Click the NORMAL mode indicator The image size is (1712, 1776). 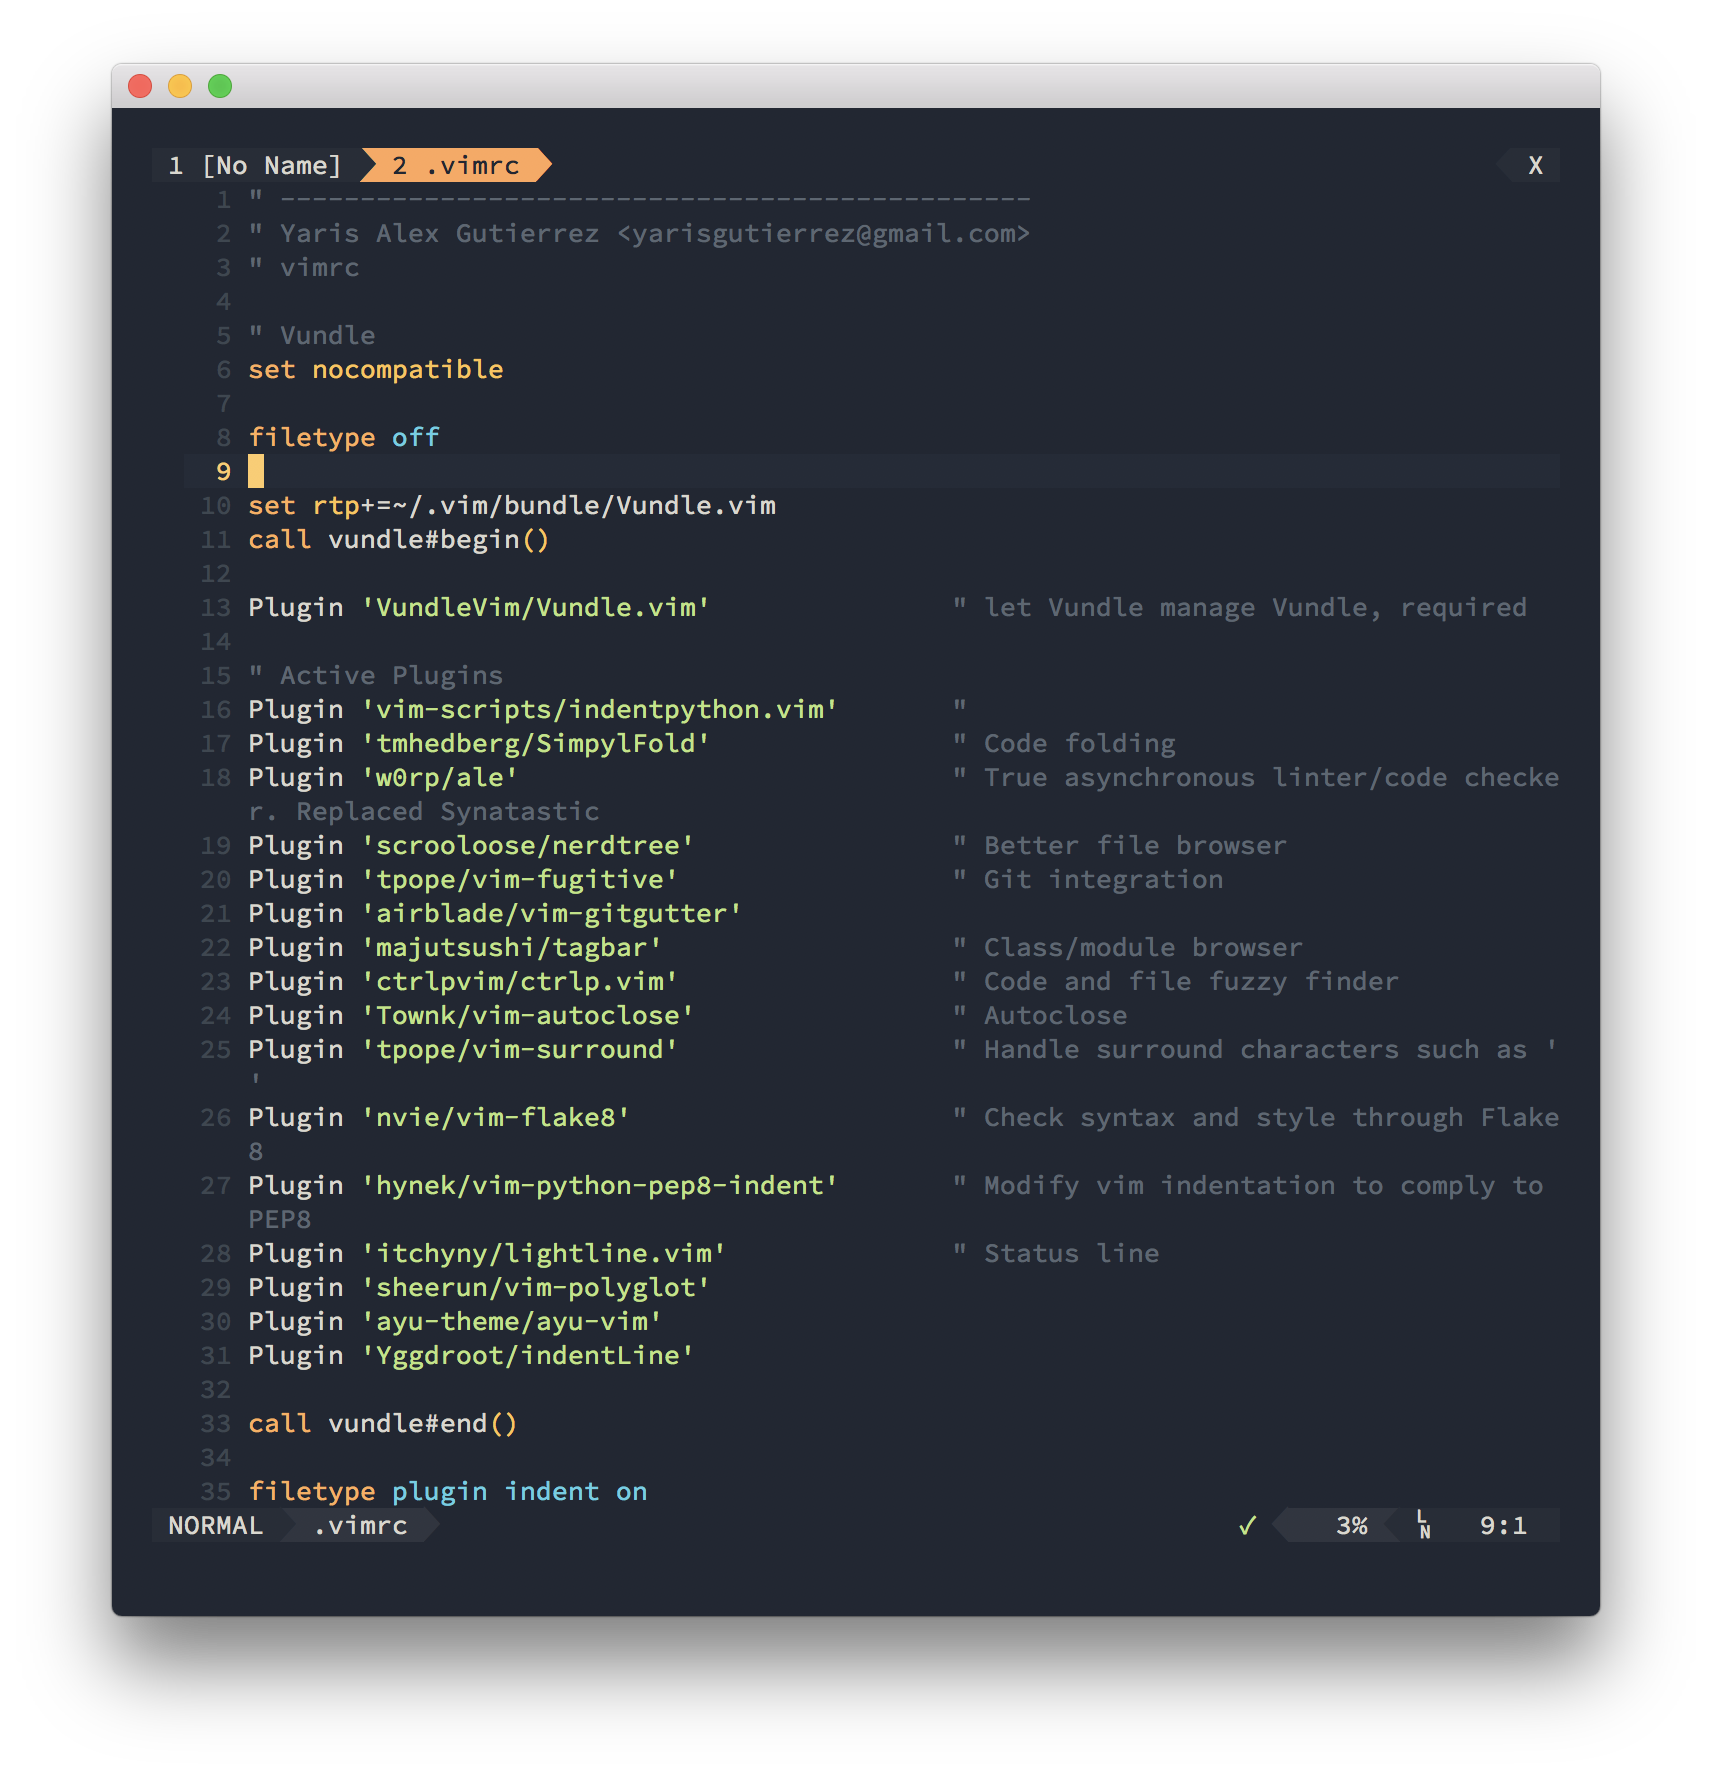coord(215,1525)
